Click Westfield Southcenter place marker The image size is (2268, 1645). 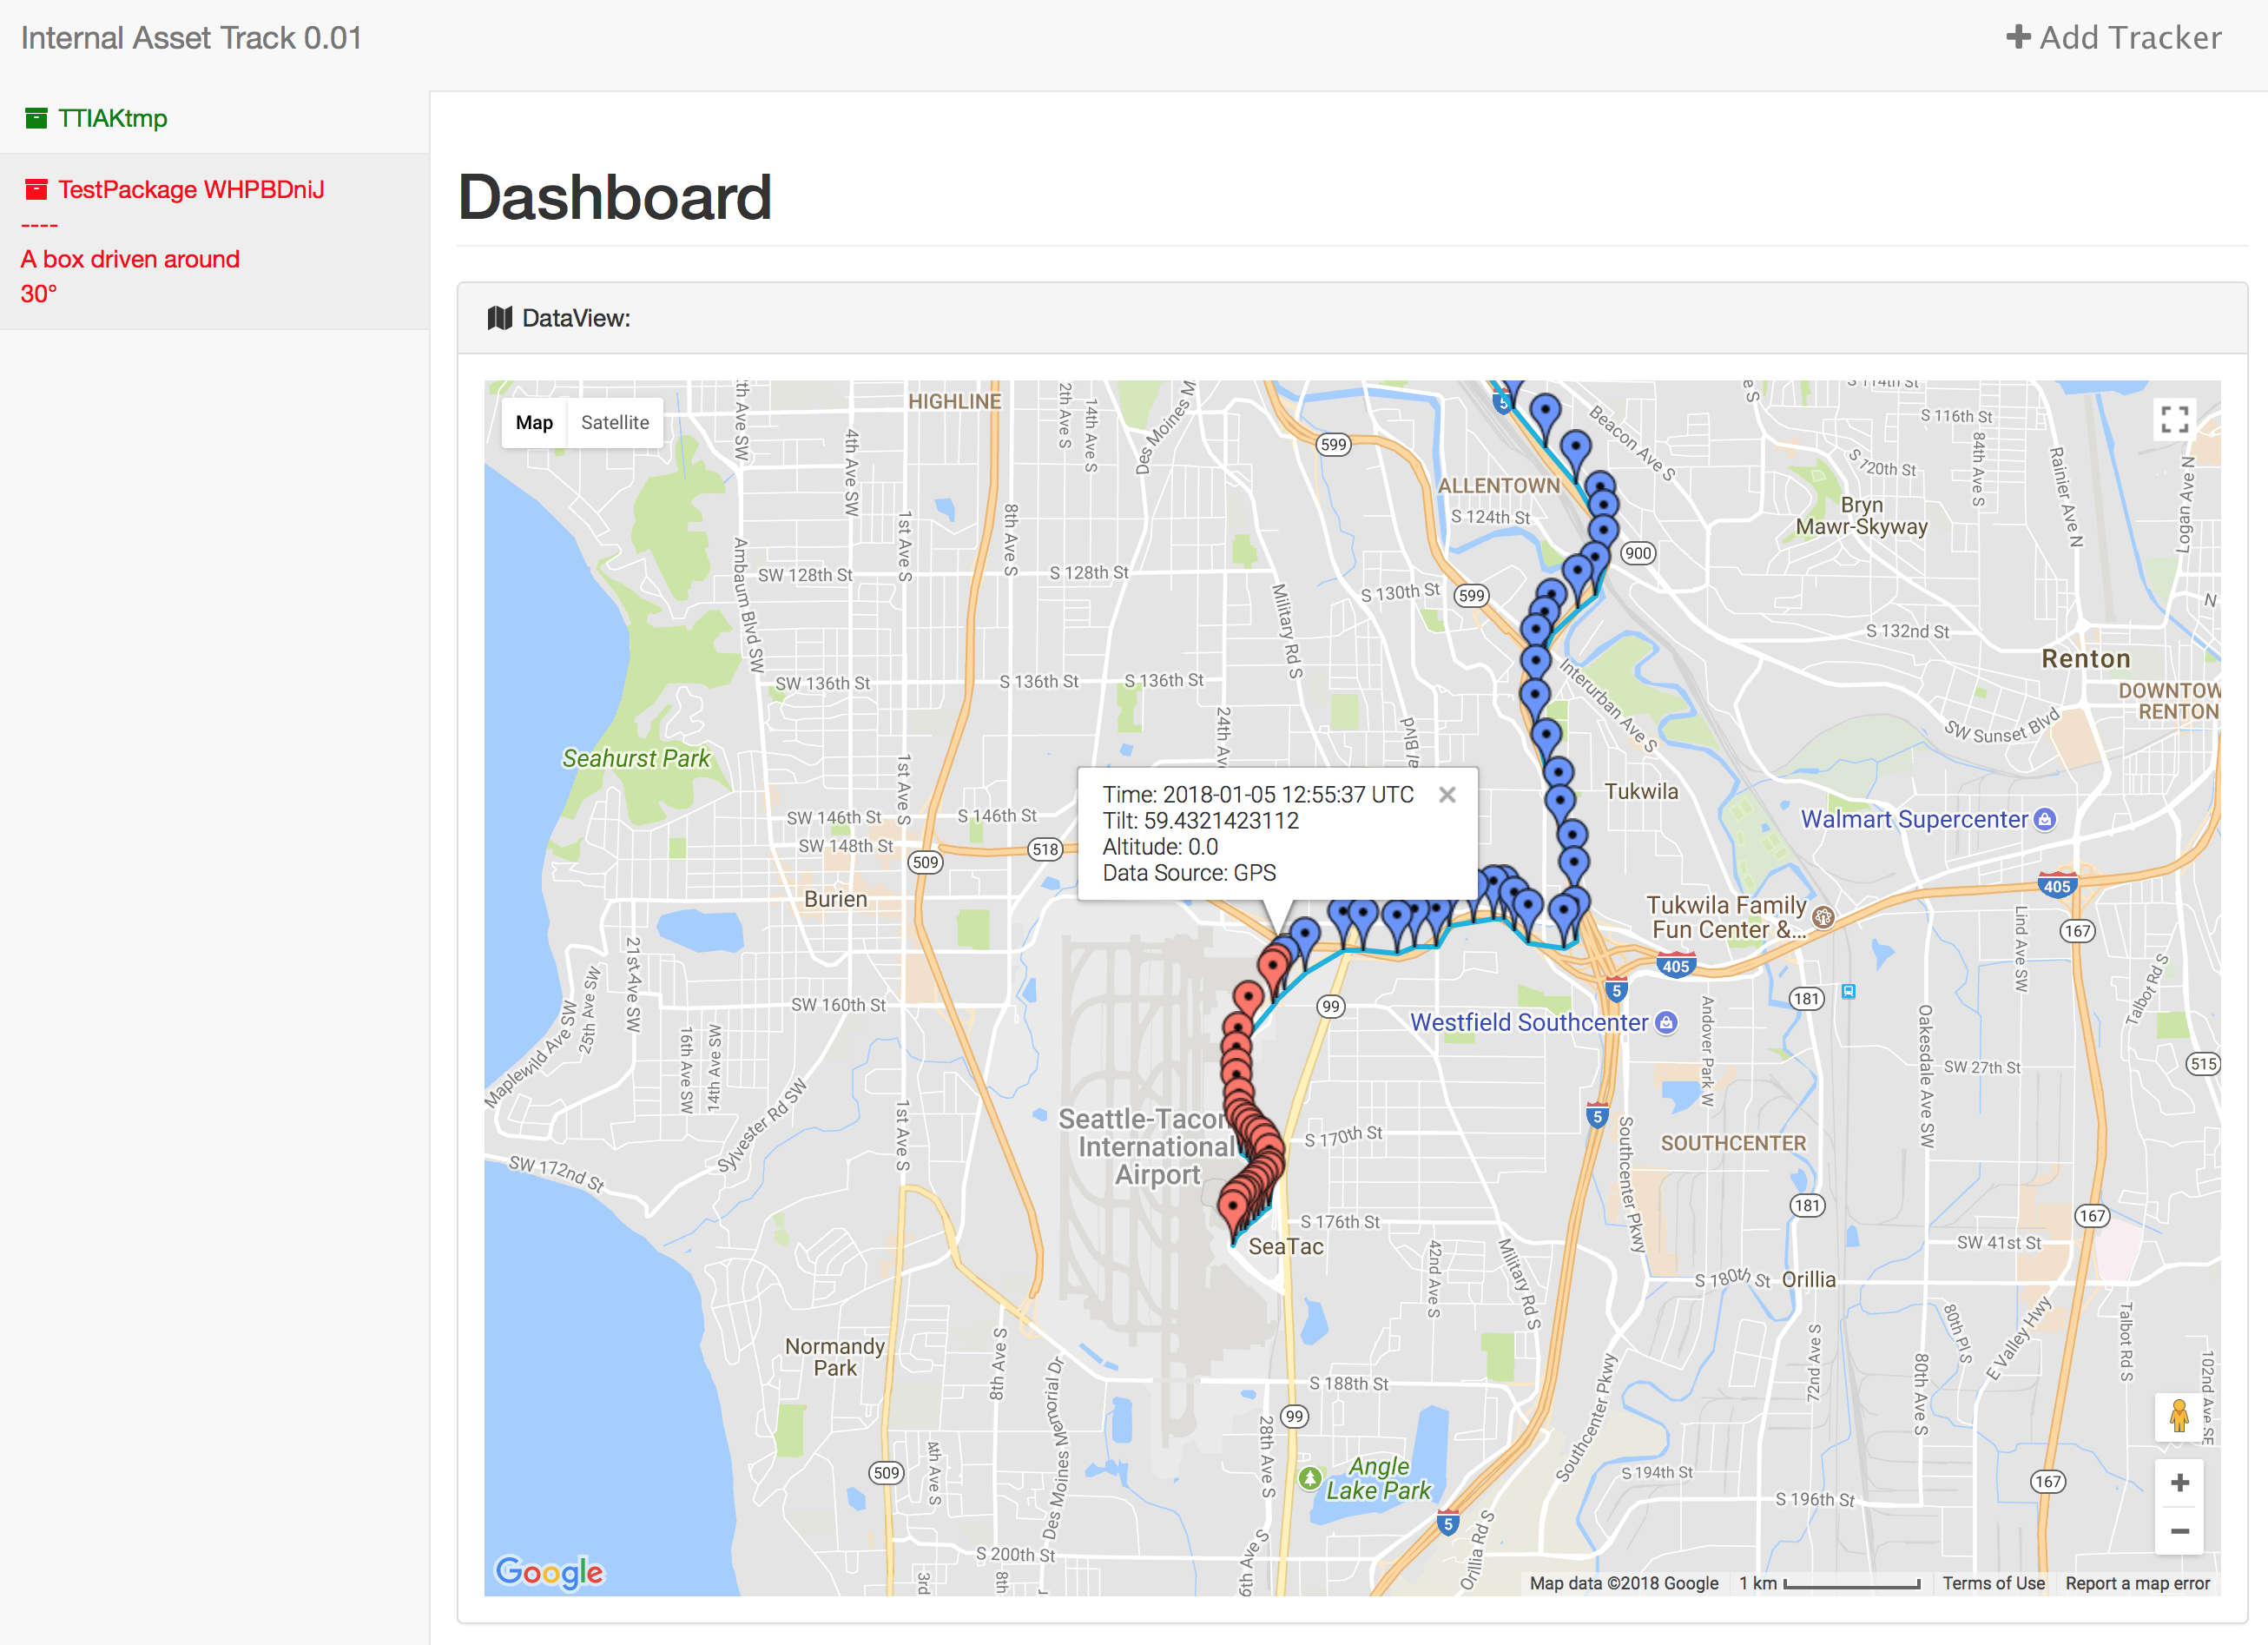1665,1022
